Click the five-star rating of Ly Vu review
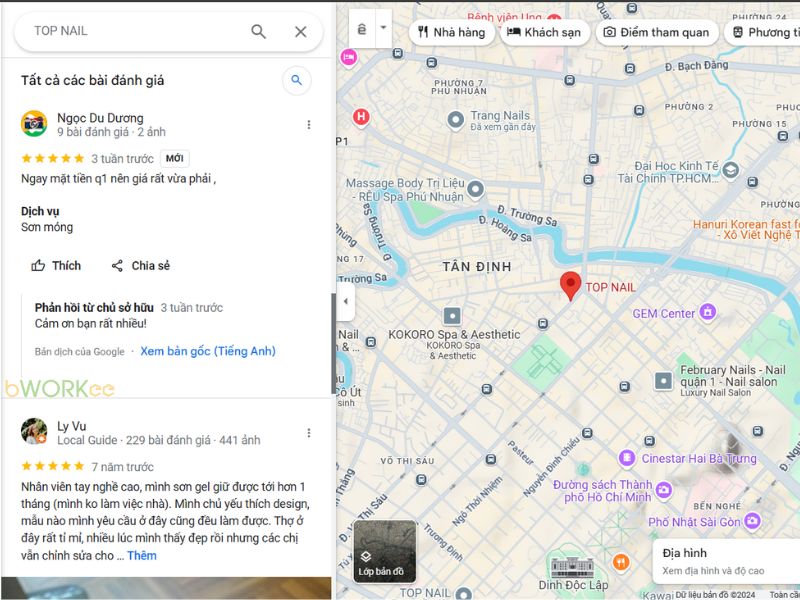This screenshot has height=600, width=800. [53, 466]
